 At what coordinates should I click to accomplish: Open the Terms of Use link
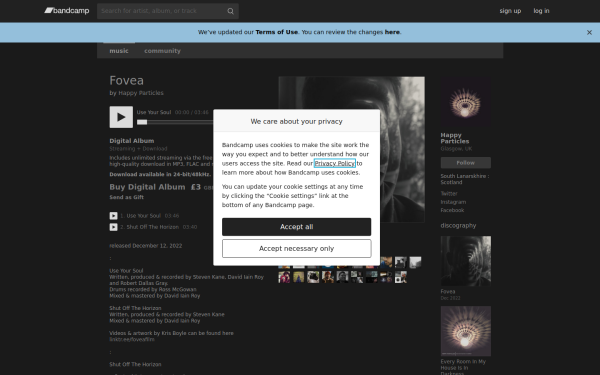277,32
